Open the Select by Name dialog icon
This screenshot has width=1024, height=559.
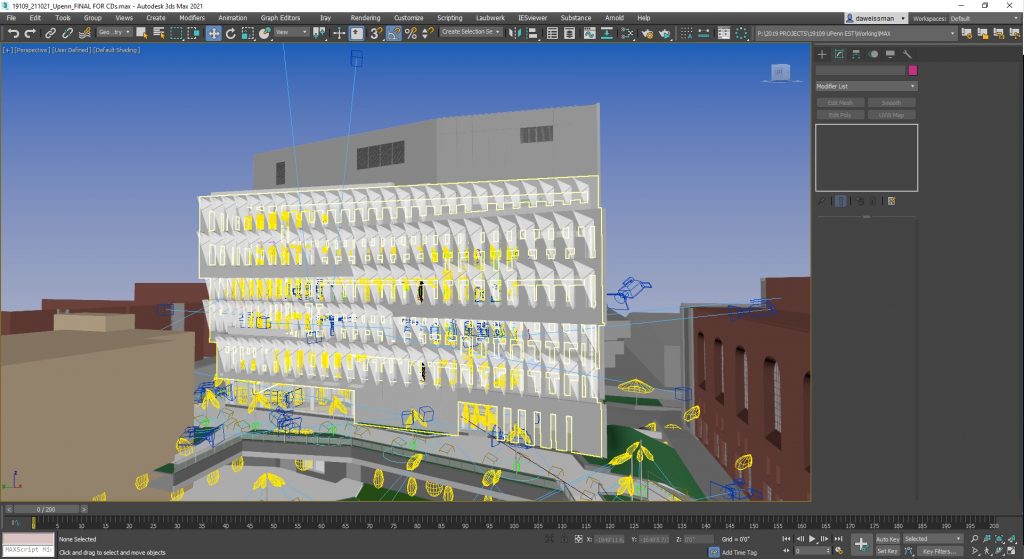[x=159, y=33]
